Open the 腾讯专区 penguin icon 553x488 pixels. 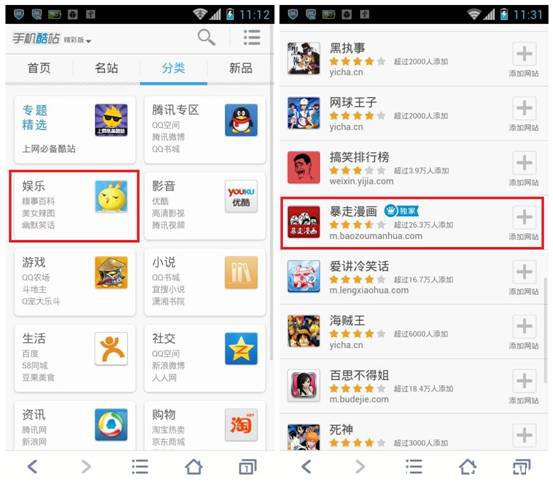coord(241,120)
